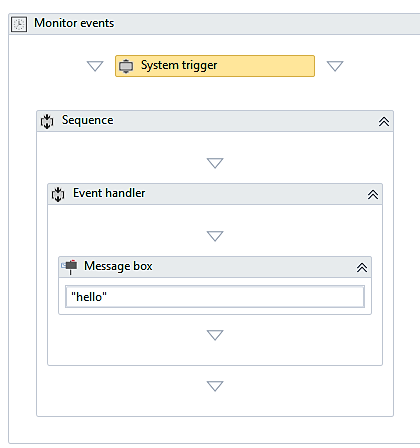This screenshot has height=448, width=420.
Task: Collapse the Message box activity
Action: click(362, 268)
